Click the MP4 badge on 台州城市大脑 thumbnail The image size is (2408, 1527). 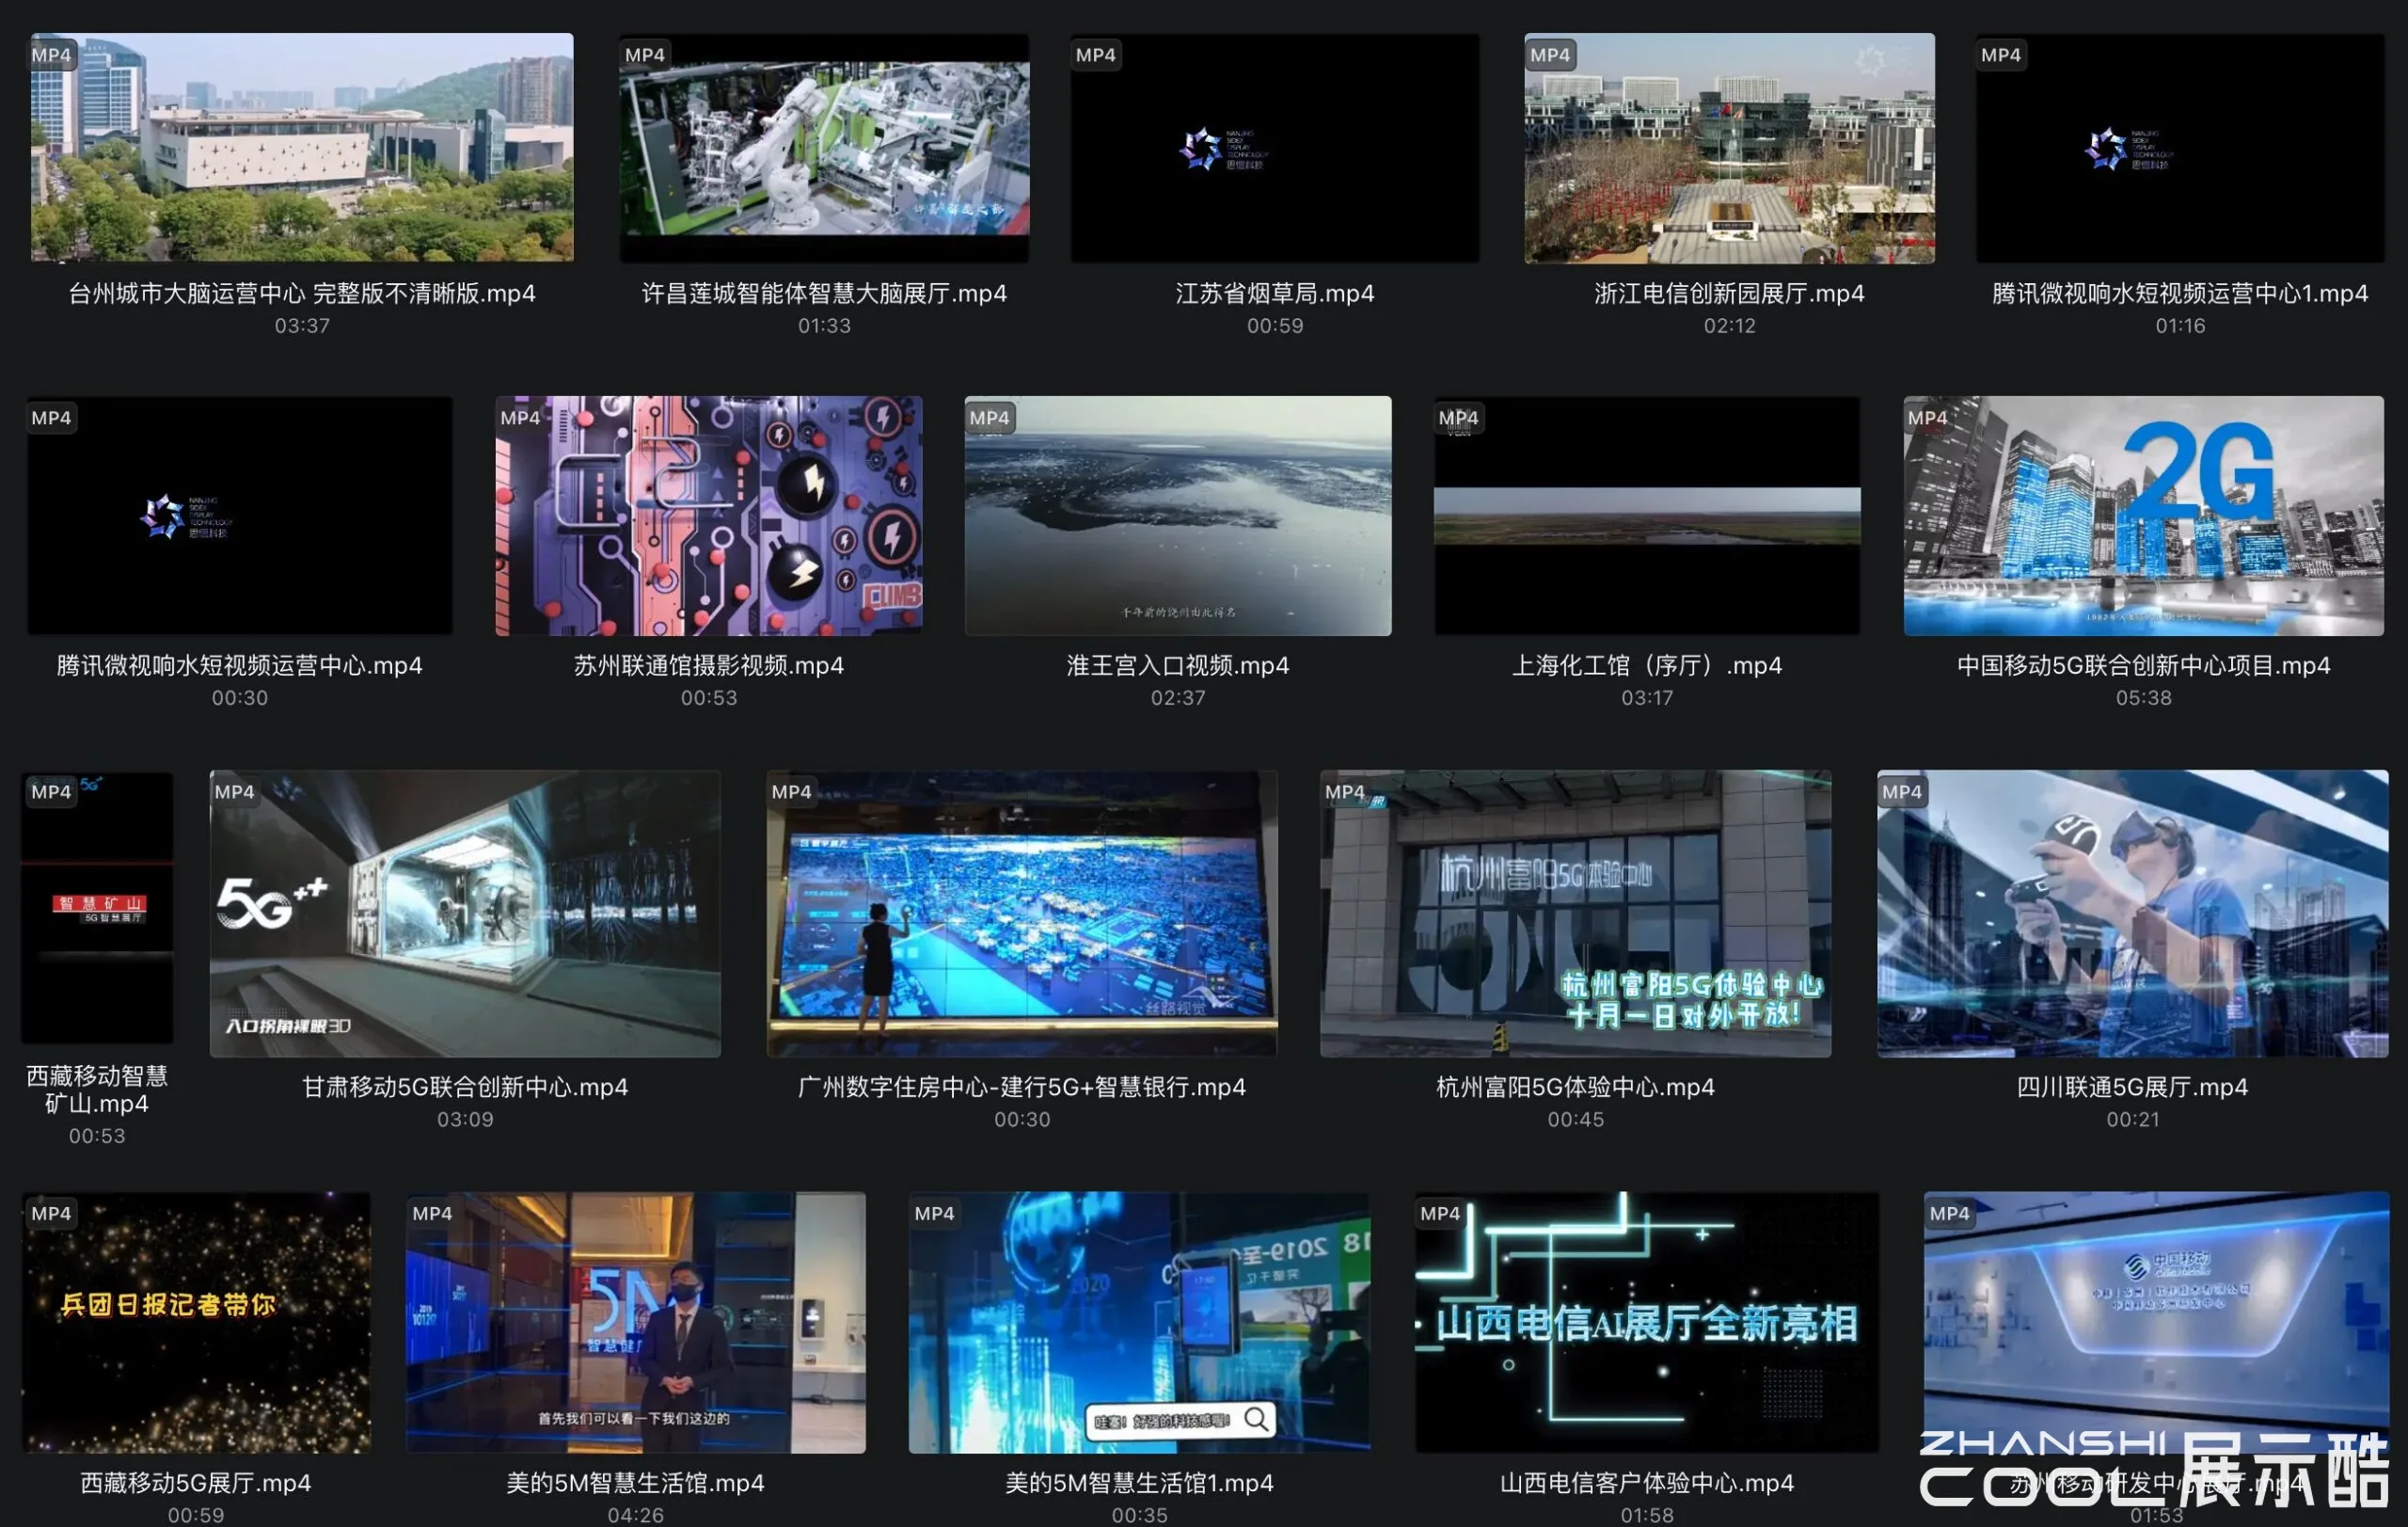point(52,55)
